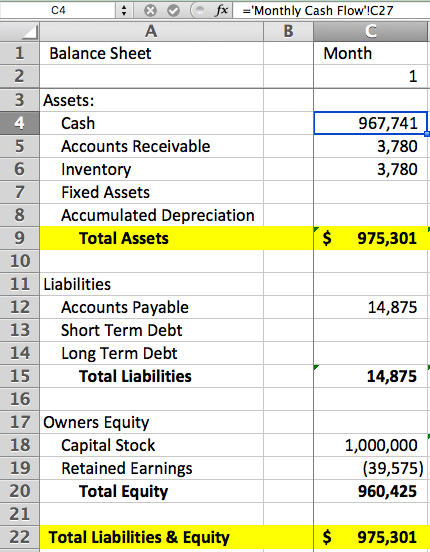Select Total Equity value 960,425
Viewport: 430px width, 552px height.
tap(371, 491)
